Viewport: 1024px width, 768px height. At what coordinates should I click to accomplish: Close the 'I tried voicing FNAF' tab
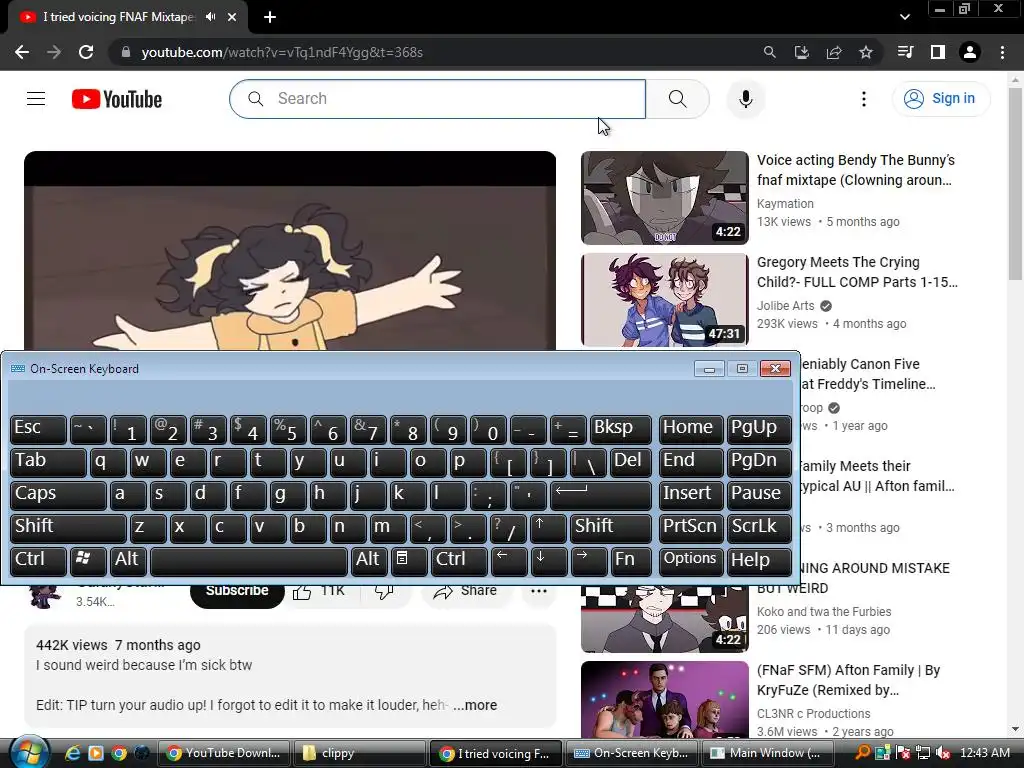pyautogui.click(x=232, y=17)
